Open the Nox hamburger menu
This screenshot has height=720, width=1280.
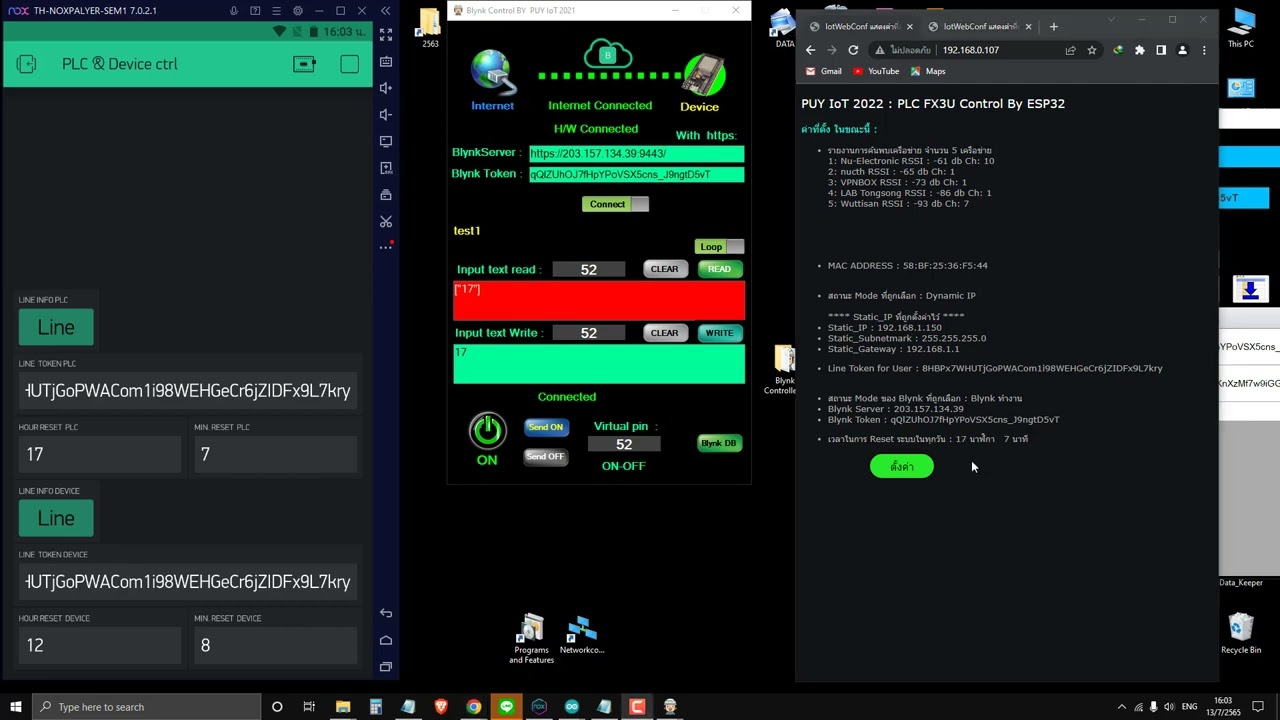coord(276,11)
